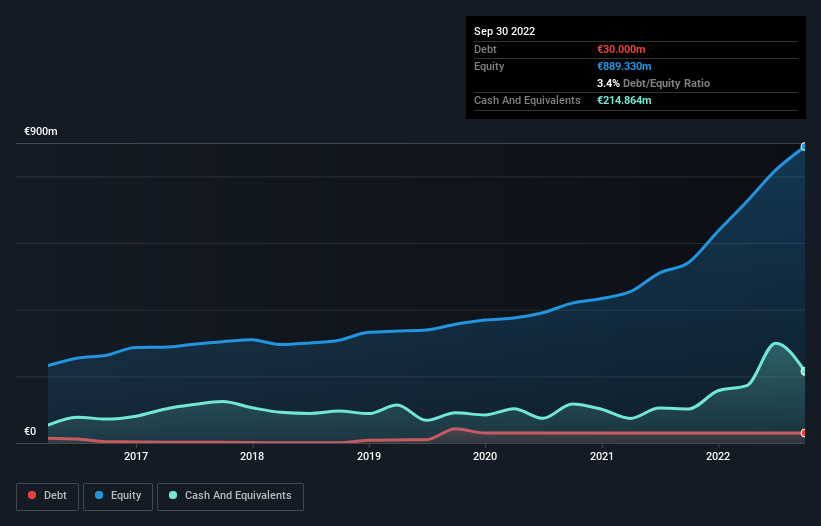Click the 2019 x-axis label
This screenshot has height=526, width=821.
tap(369, 457)
